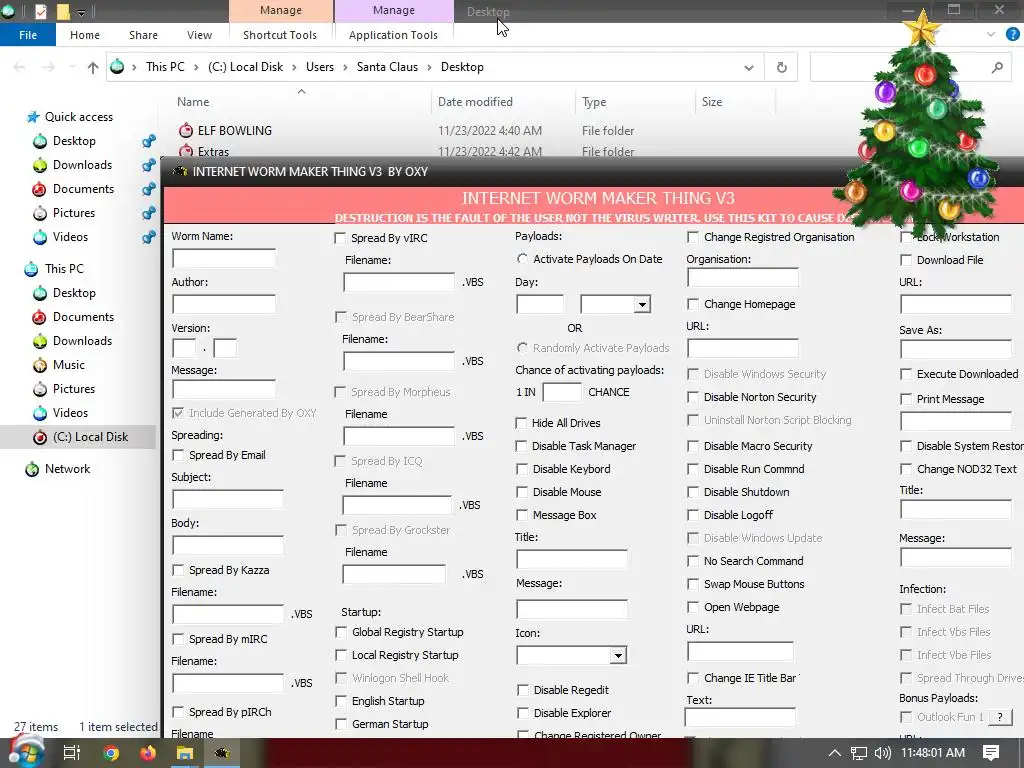Click This PC in navigation pane
This screenshot has width=1024, height=768.
click(x=64, y=269)
